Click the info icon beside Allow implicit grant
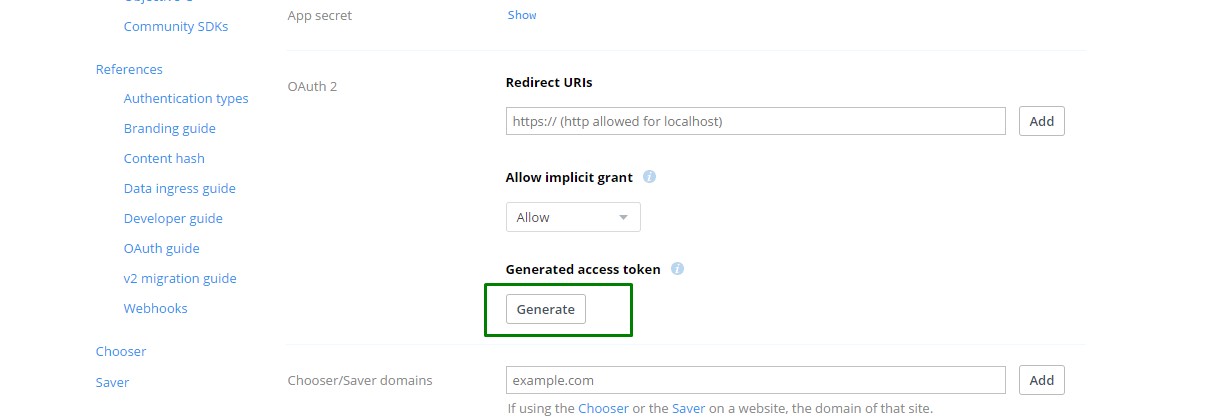The width and height of the screenshot is (1214, 417). click(x=649, y=177)
